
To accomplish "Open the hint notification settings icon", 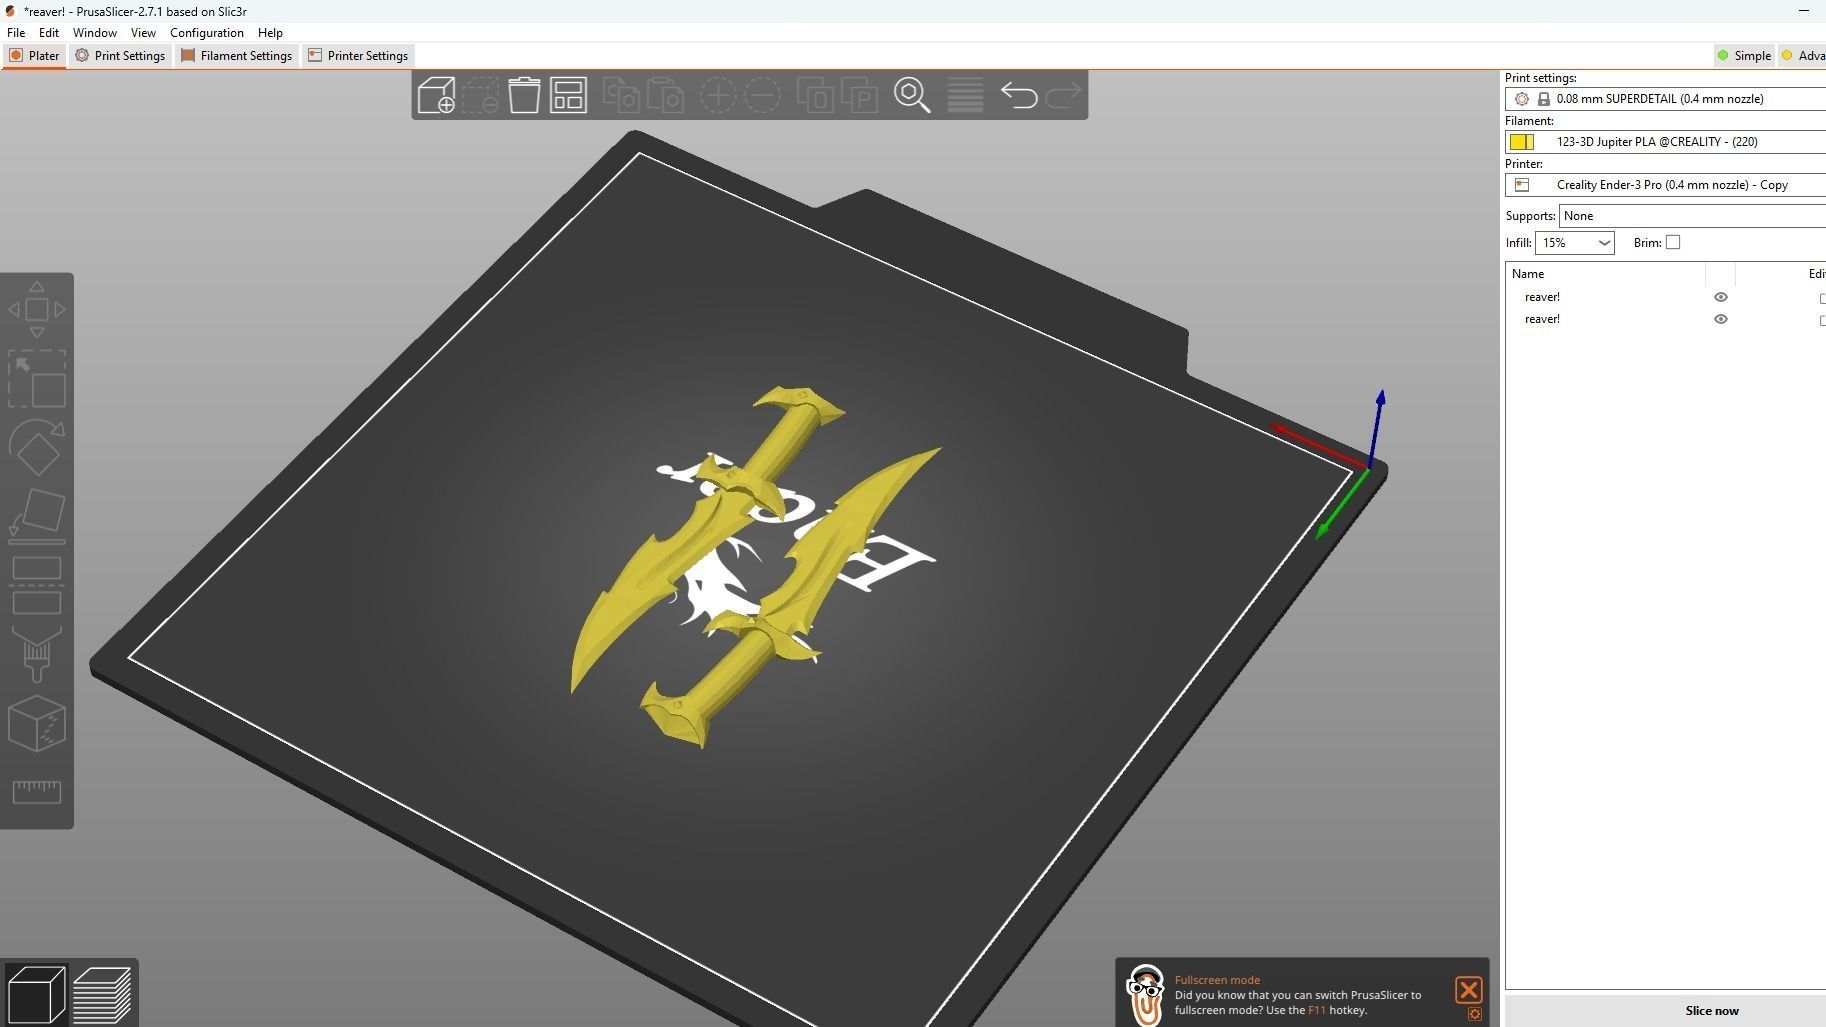I will click(x=1474, y=1014).
